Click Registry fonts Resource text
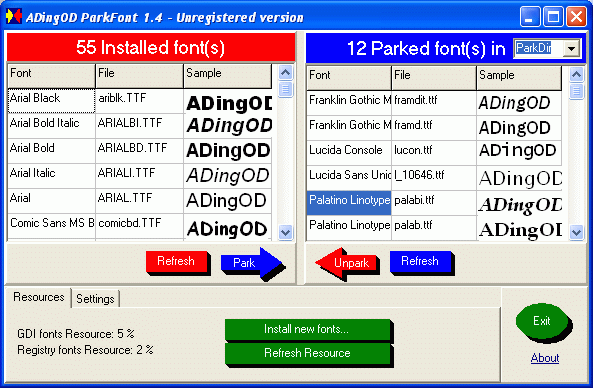 coord(85,350)
